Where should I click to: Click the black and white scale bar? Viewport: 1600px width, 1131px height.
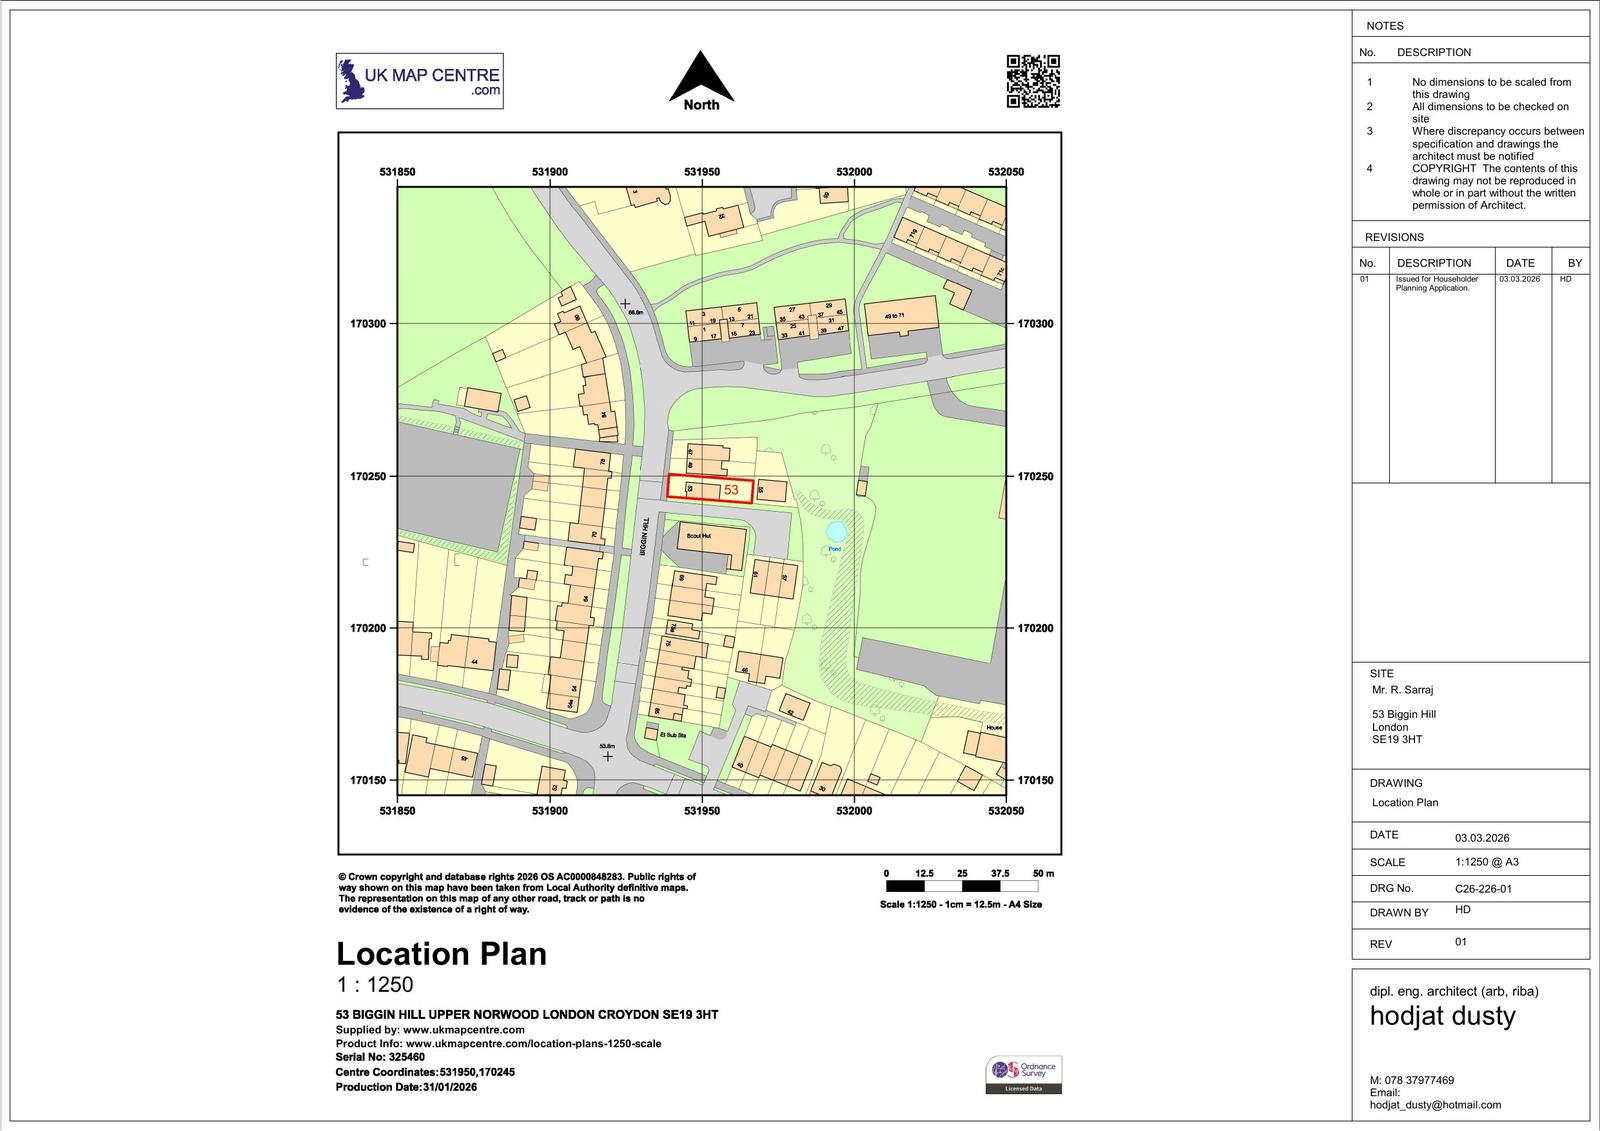(962, 886)
